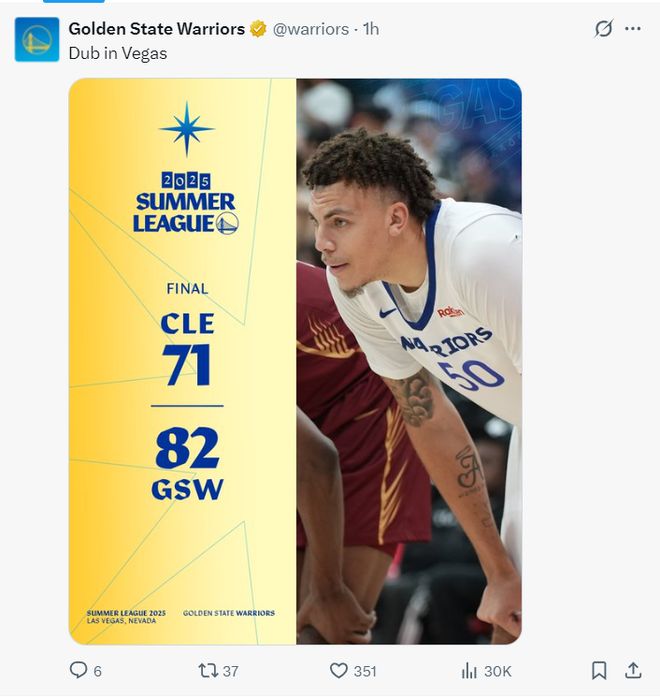The image size is (660, 697).
Task: Share the post with upload arrow icon
Action: (633, 670)
